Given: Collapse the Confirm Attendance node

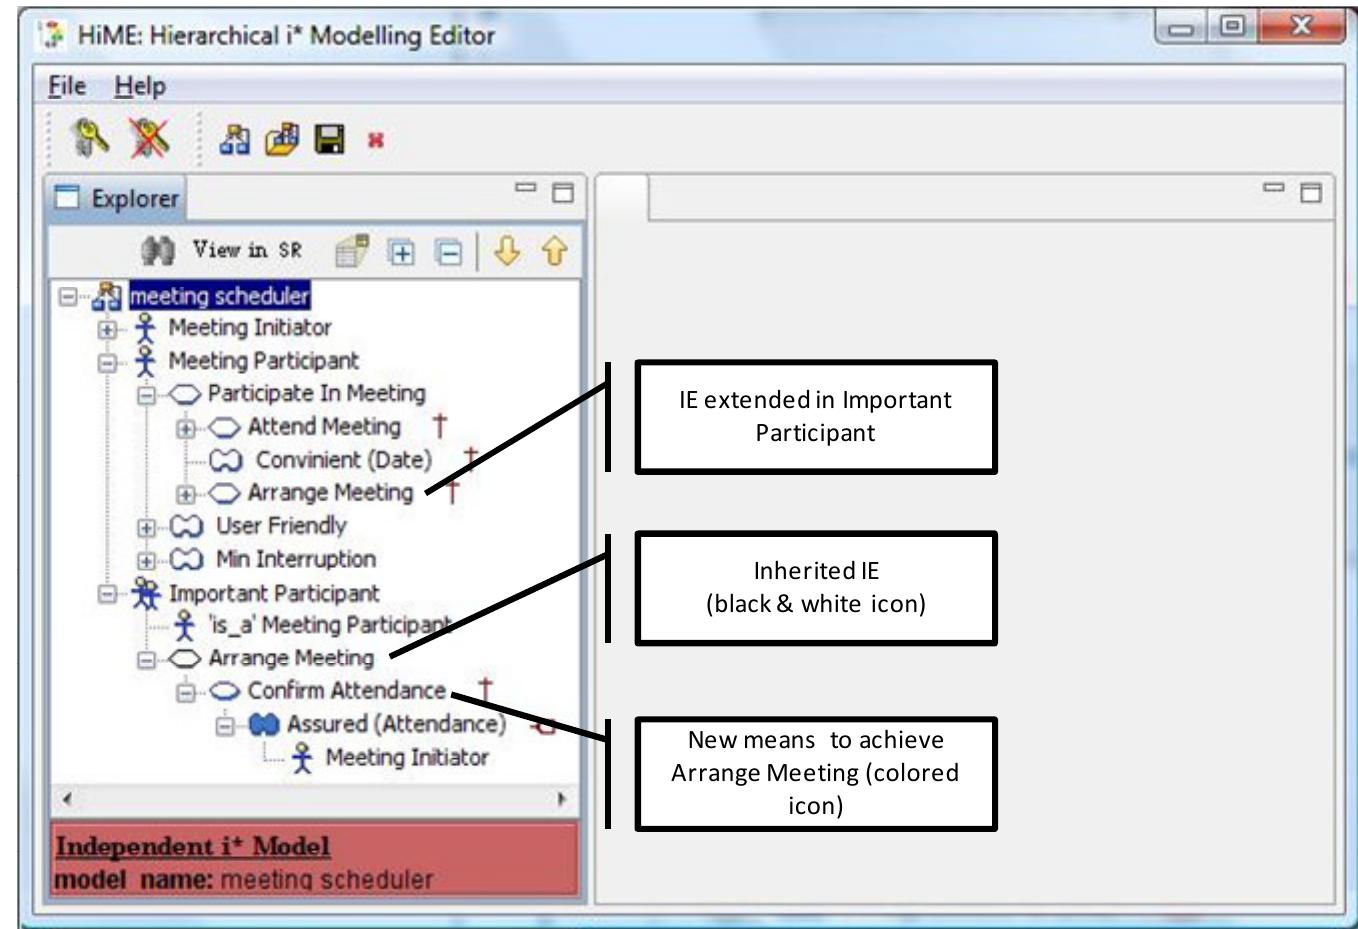Looking at the screenshot, I should (185, 691).
